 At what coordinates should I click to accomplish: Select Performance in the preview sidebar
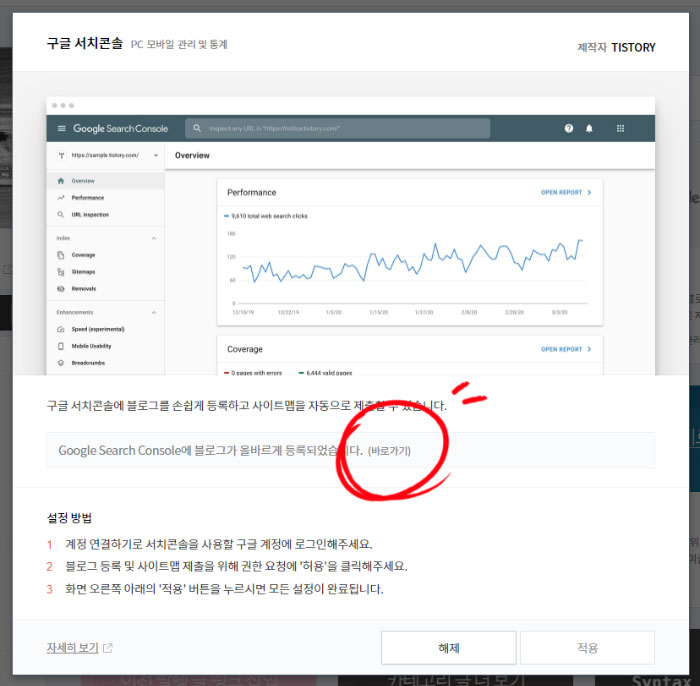coord(105,198)
